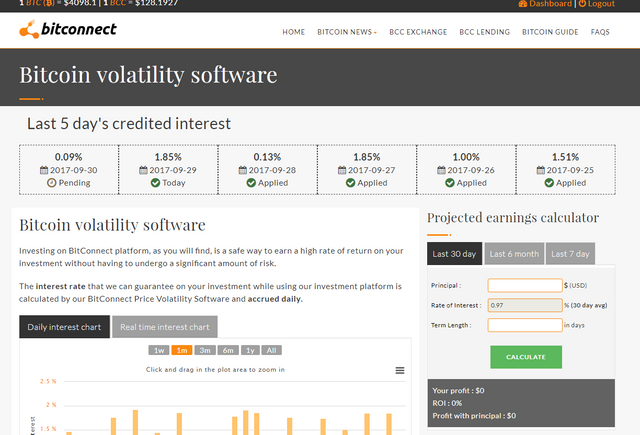Set chart range to 3m
This screenshot has width=640, height=435.
(205, 350)
